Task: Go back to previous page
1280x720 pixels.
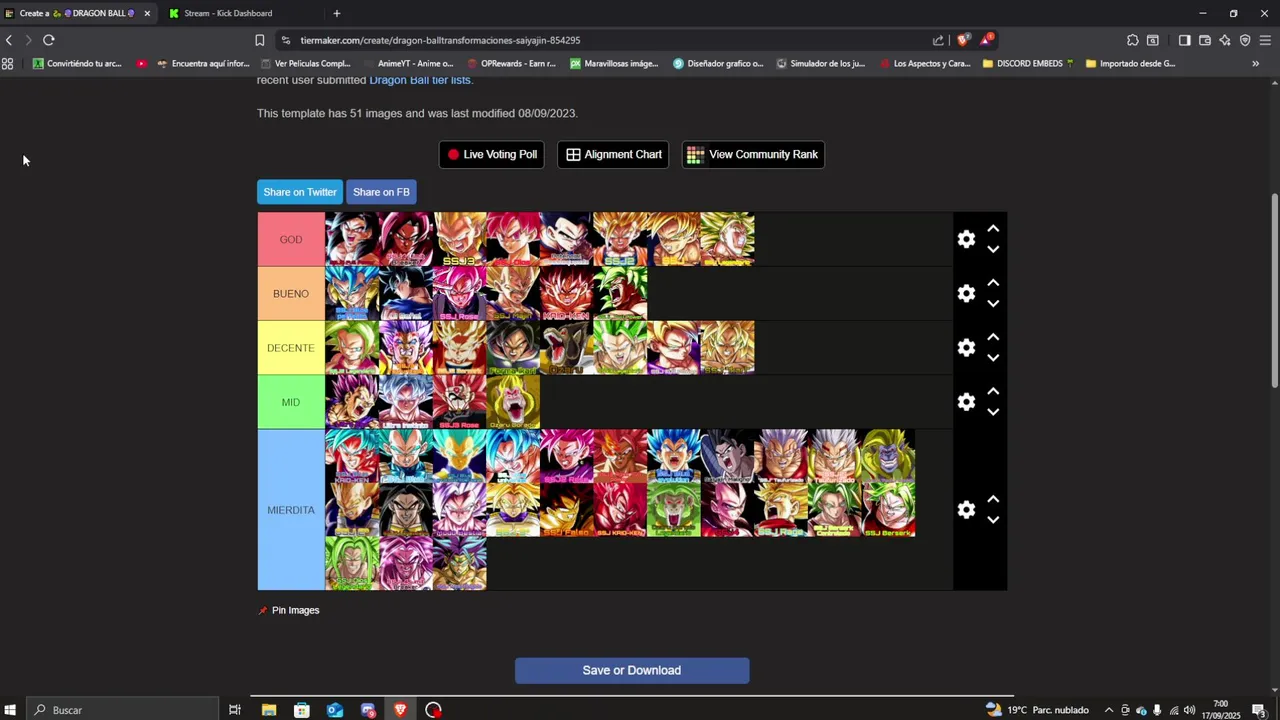Action: (9, 40)
